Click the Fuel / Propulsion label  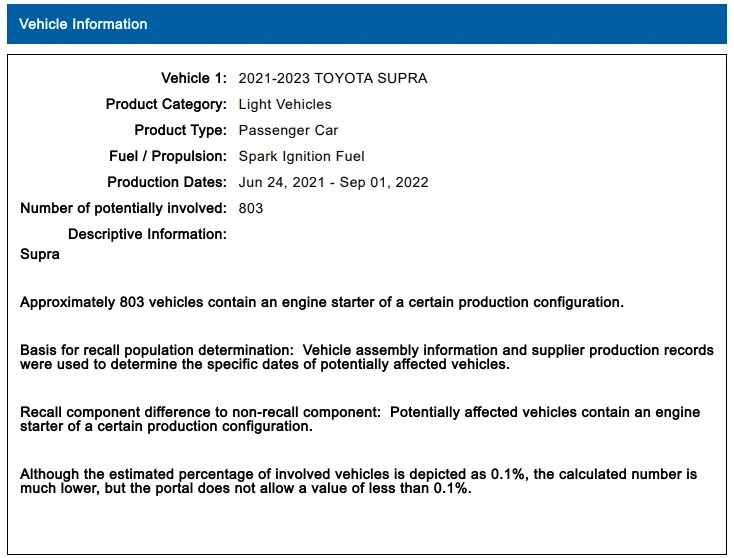[168, 156]
